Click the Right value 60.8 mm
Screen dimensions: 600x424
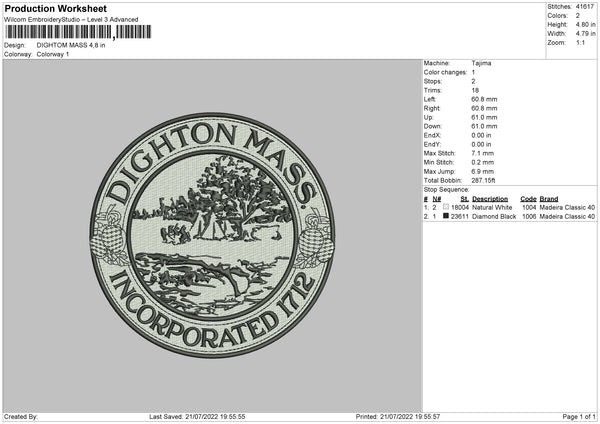[x=484, y=109]
